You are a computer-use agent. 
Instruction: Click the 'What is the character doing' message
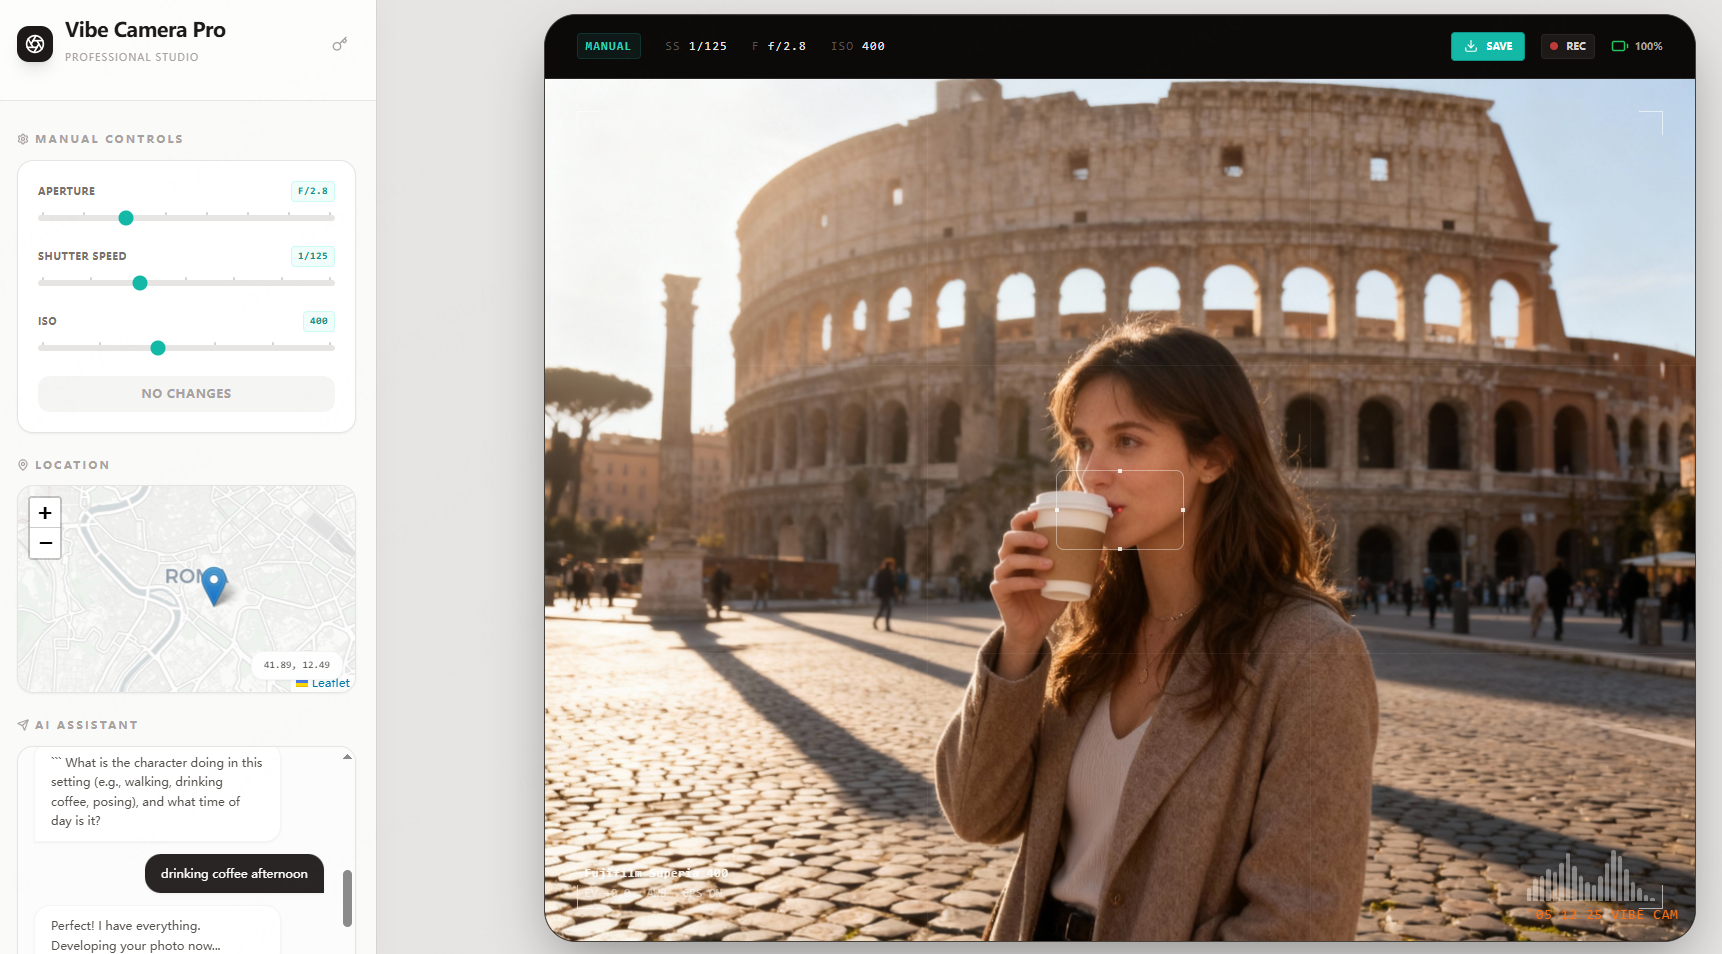point(157,792)
